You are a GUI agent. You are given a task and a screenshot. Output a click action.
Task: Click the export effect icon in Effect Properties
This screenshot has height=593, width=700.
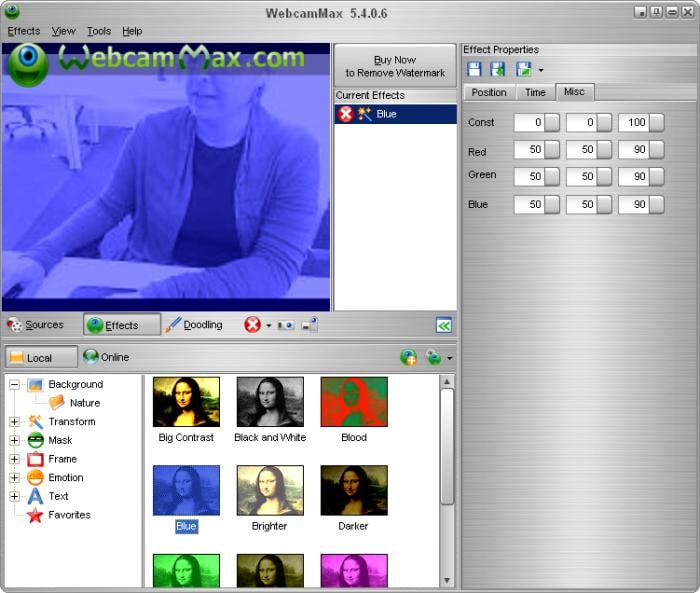click(x=524, y=70)
